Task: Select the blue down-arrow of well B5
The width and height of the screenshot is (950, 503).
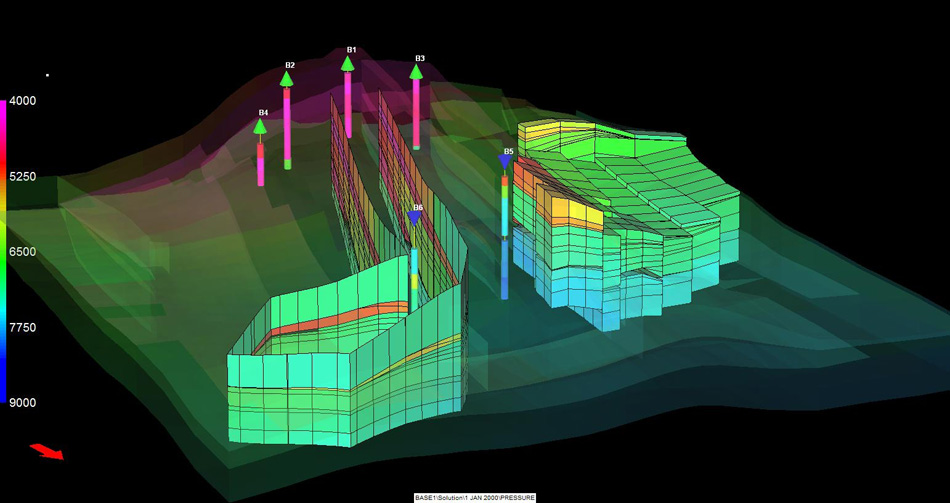Action: (505, 162)
